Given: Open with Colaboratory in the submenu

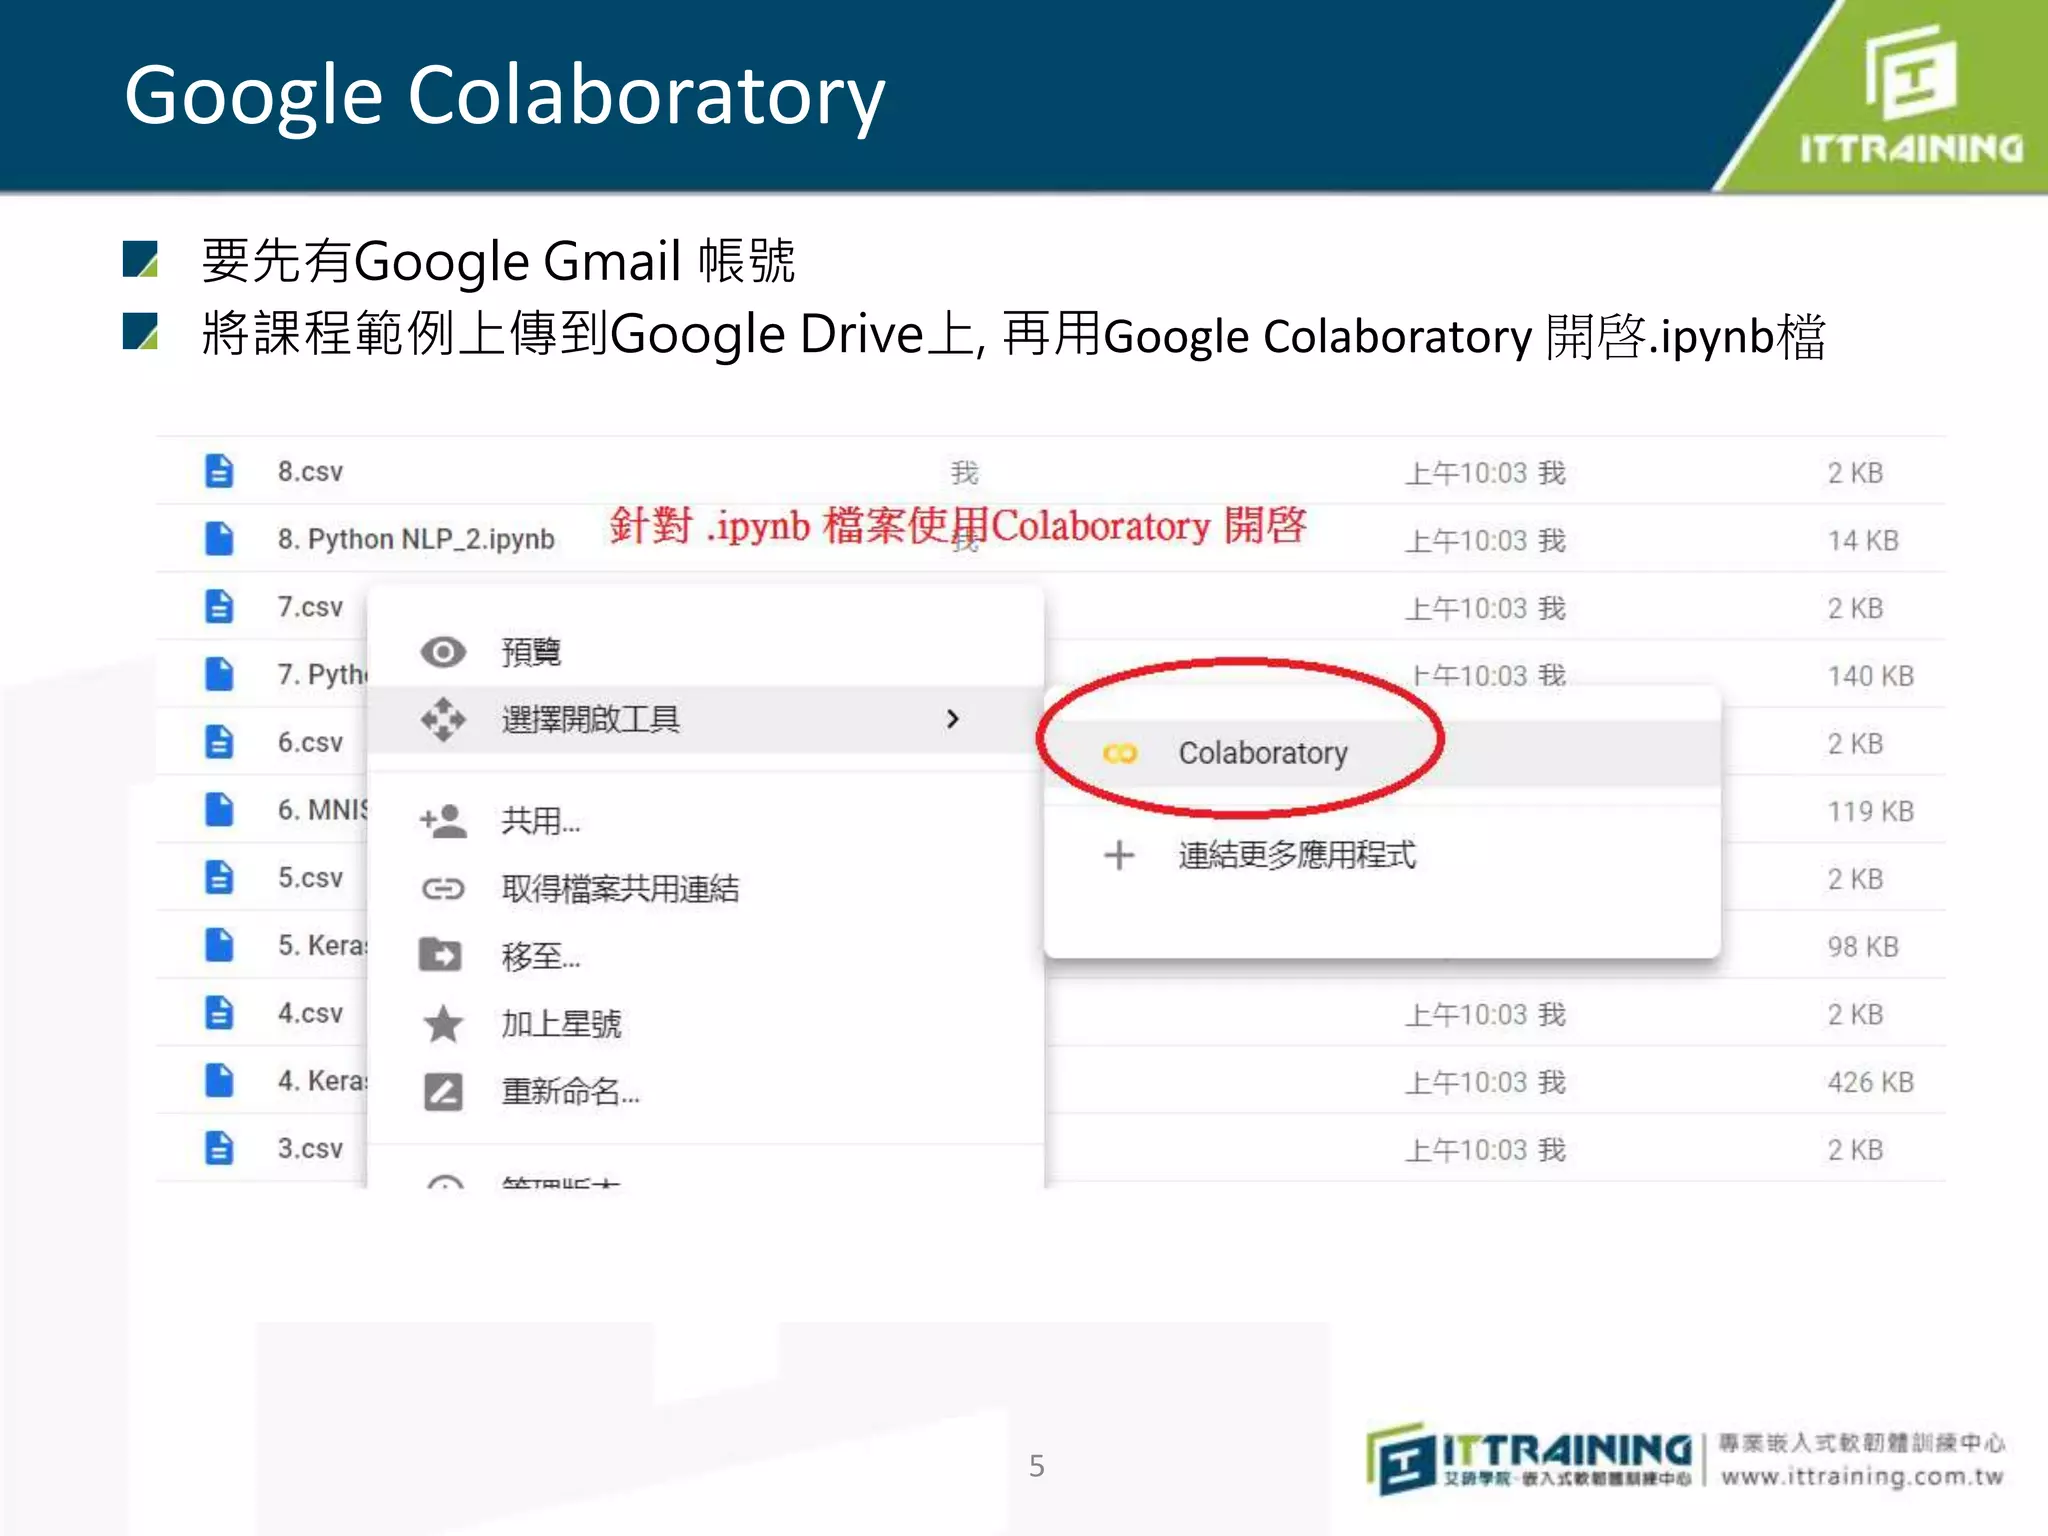Looking at the screenshot, I should pyautogui.click(x=1382, y=753).
